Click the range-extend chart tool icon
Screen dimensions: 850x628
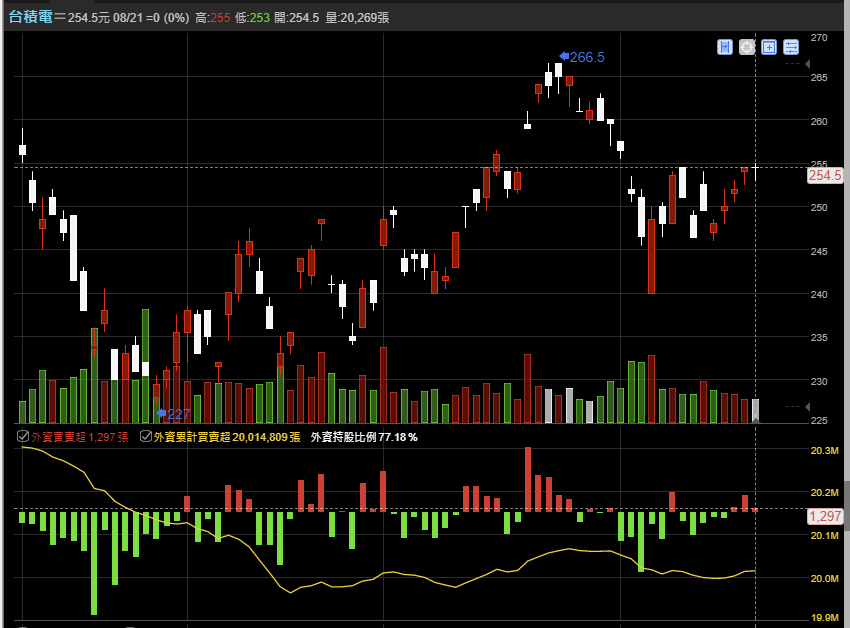click(x=725, y=47)
